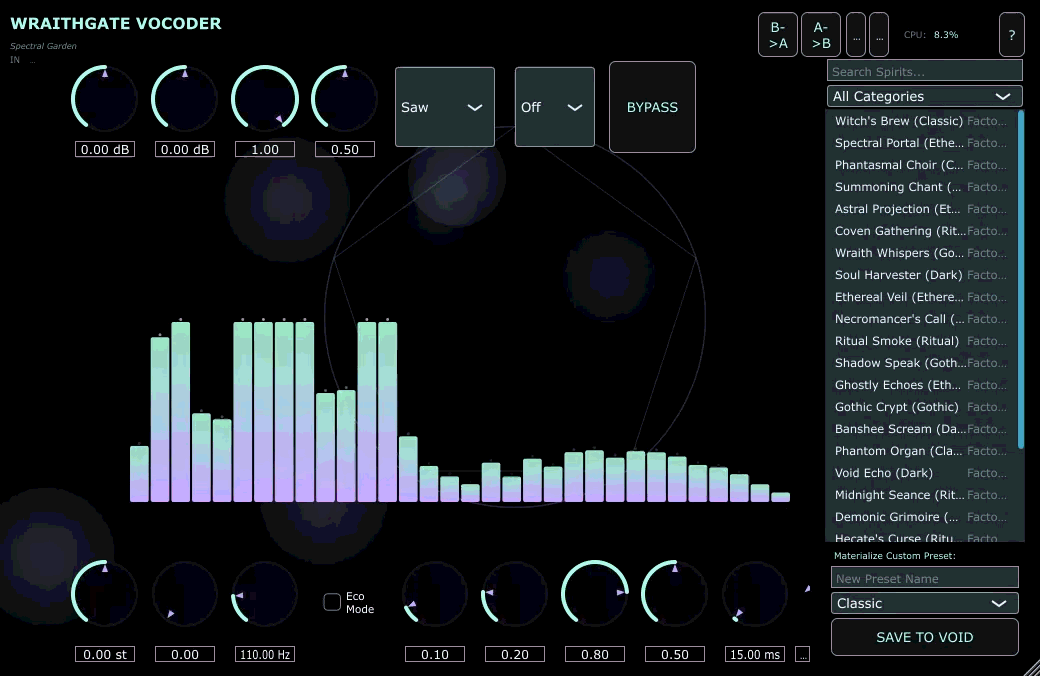Open the Classic category dropdown
The width and height of the screenshot is (1040, 676).
point(925,603)
